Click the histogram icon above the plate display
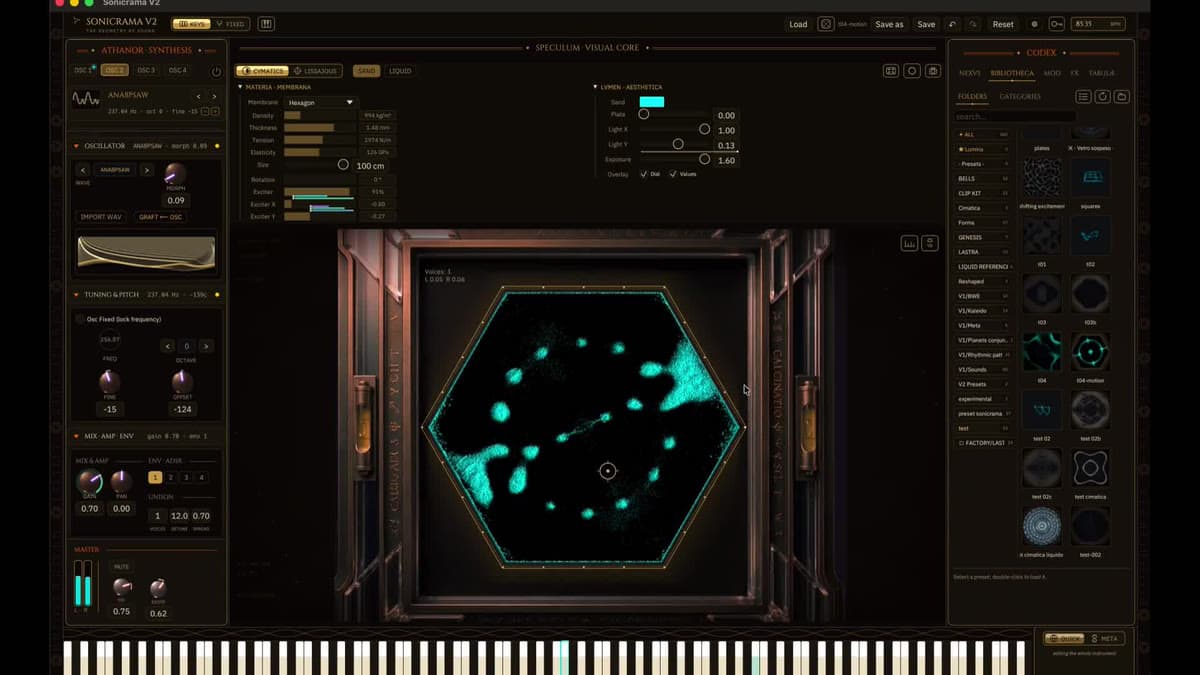Viewport: 1200px width, 675px height. (x=909, y=243)
